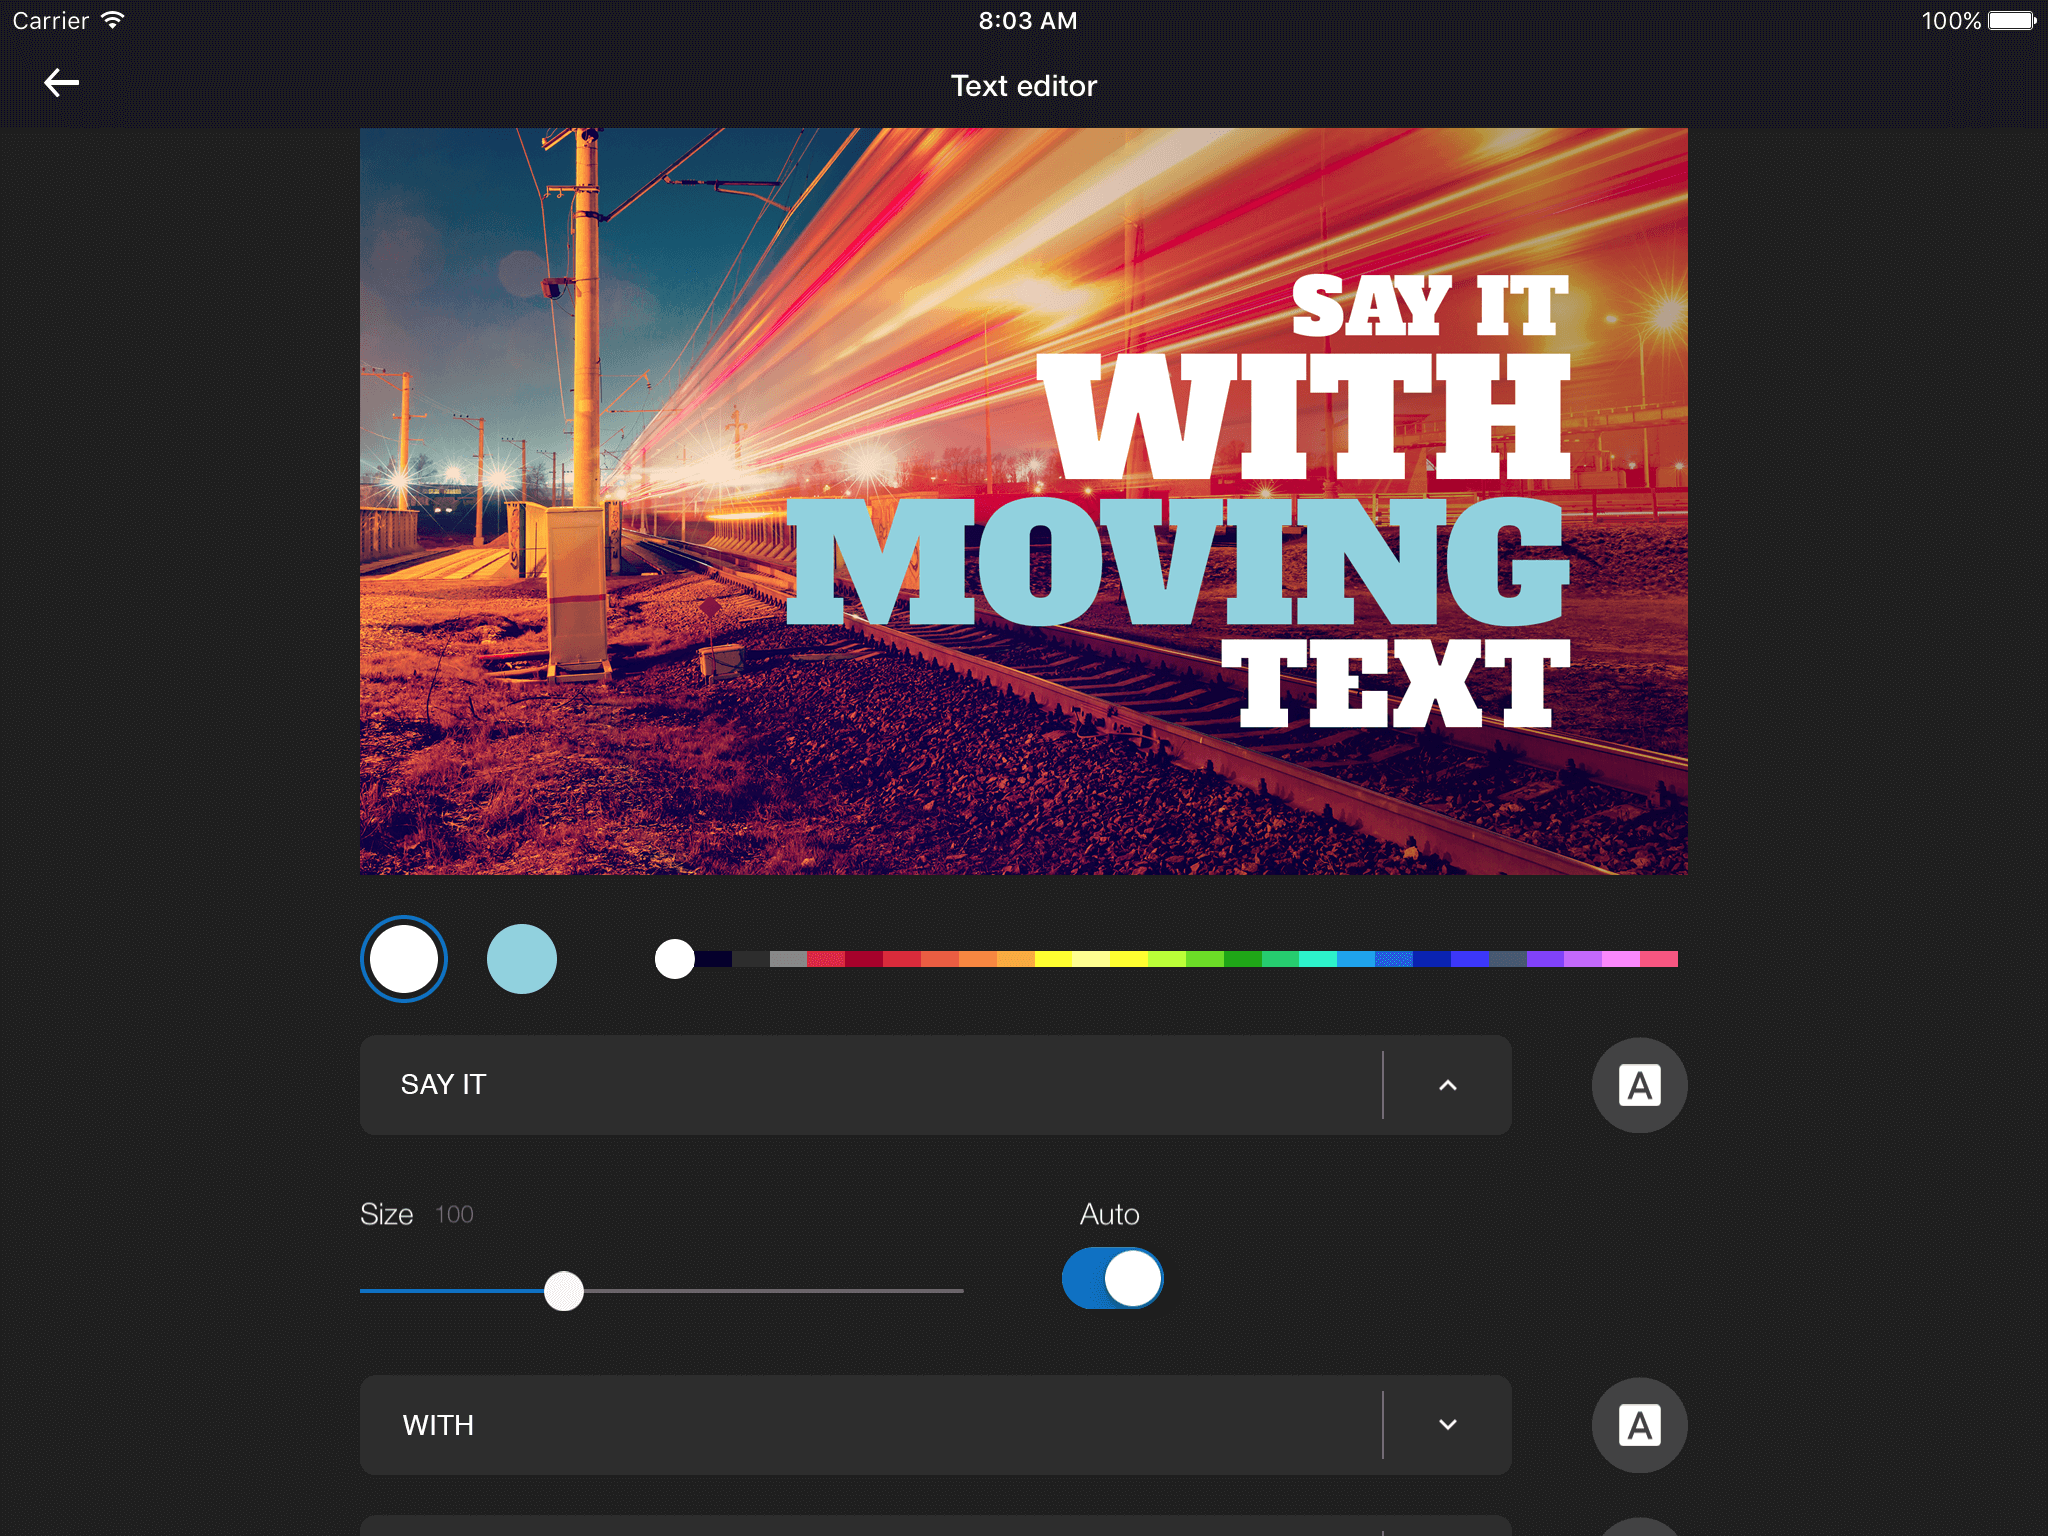Image resolution: width=2048 pixels, height=1536 pixels.
Task: Click the Text editor title
Action: (x=1023, y=86)
